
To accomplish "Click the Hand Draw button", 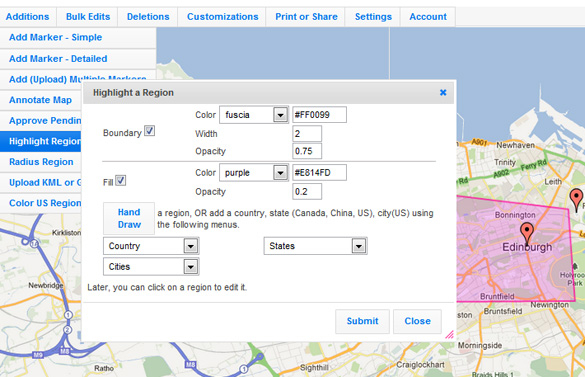I will pyautogui.click(x=129, y=218).
